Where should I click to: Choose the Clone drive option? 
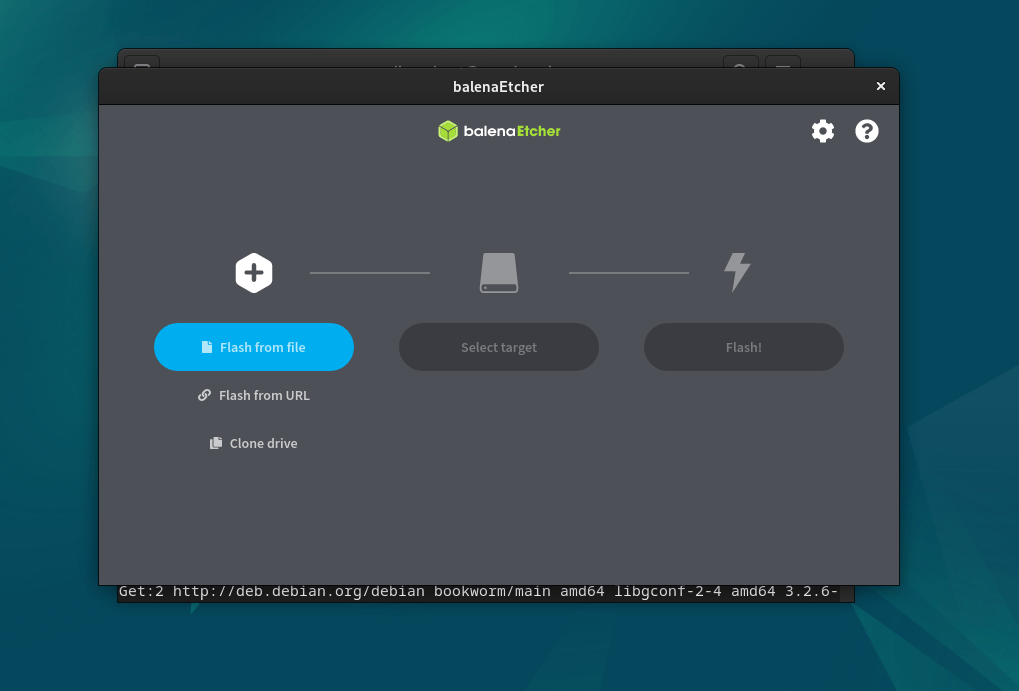263,443
